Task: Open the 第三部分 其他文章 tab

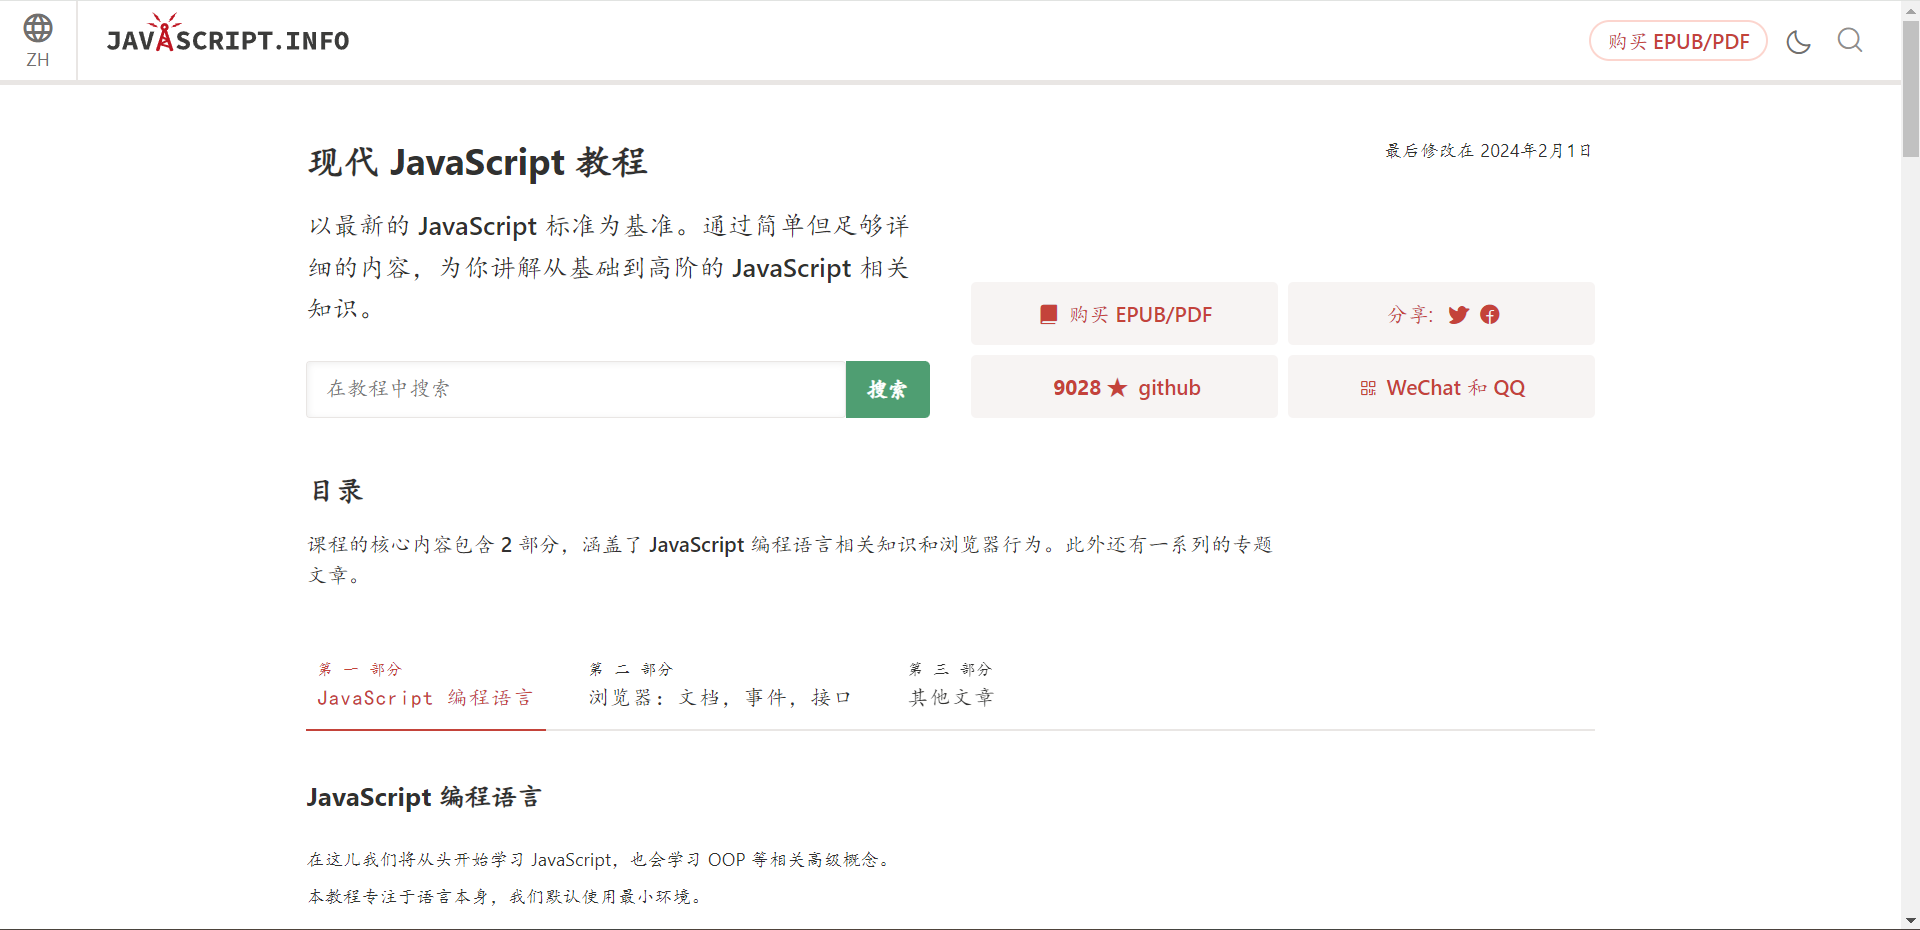Action: [x=951, y=685]
